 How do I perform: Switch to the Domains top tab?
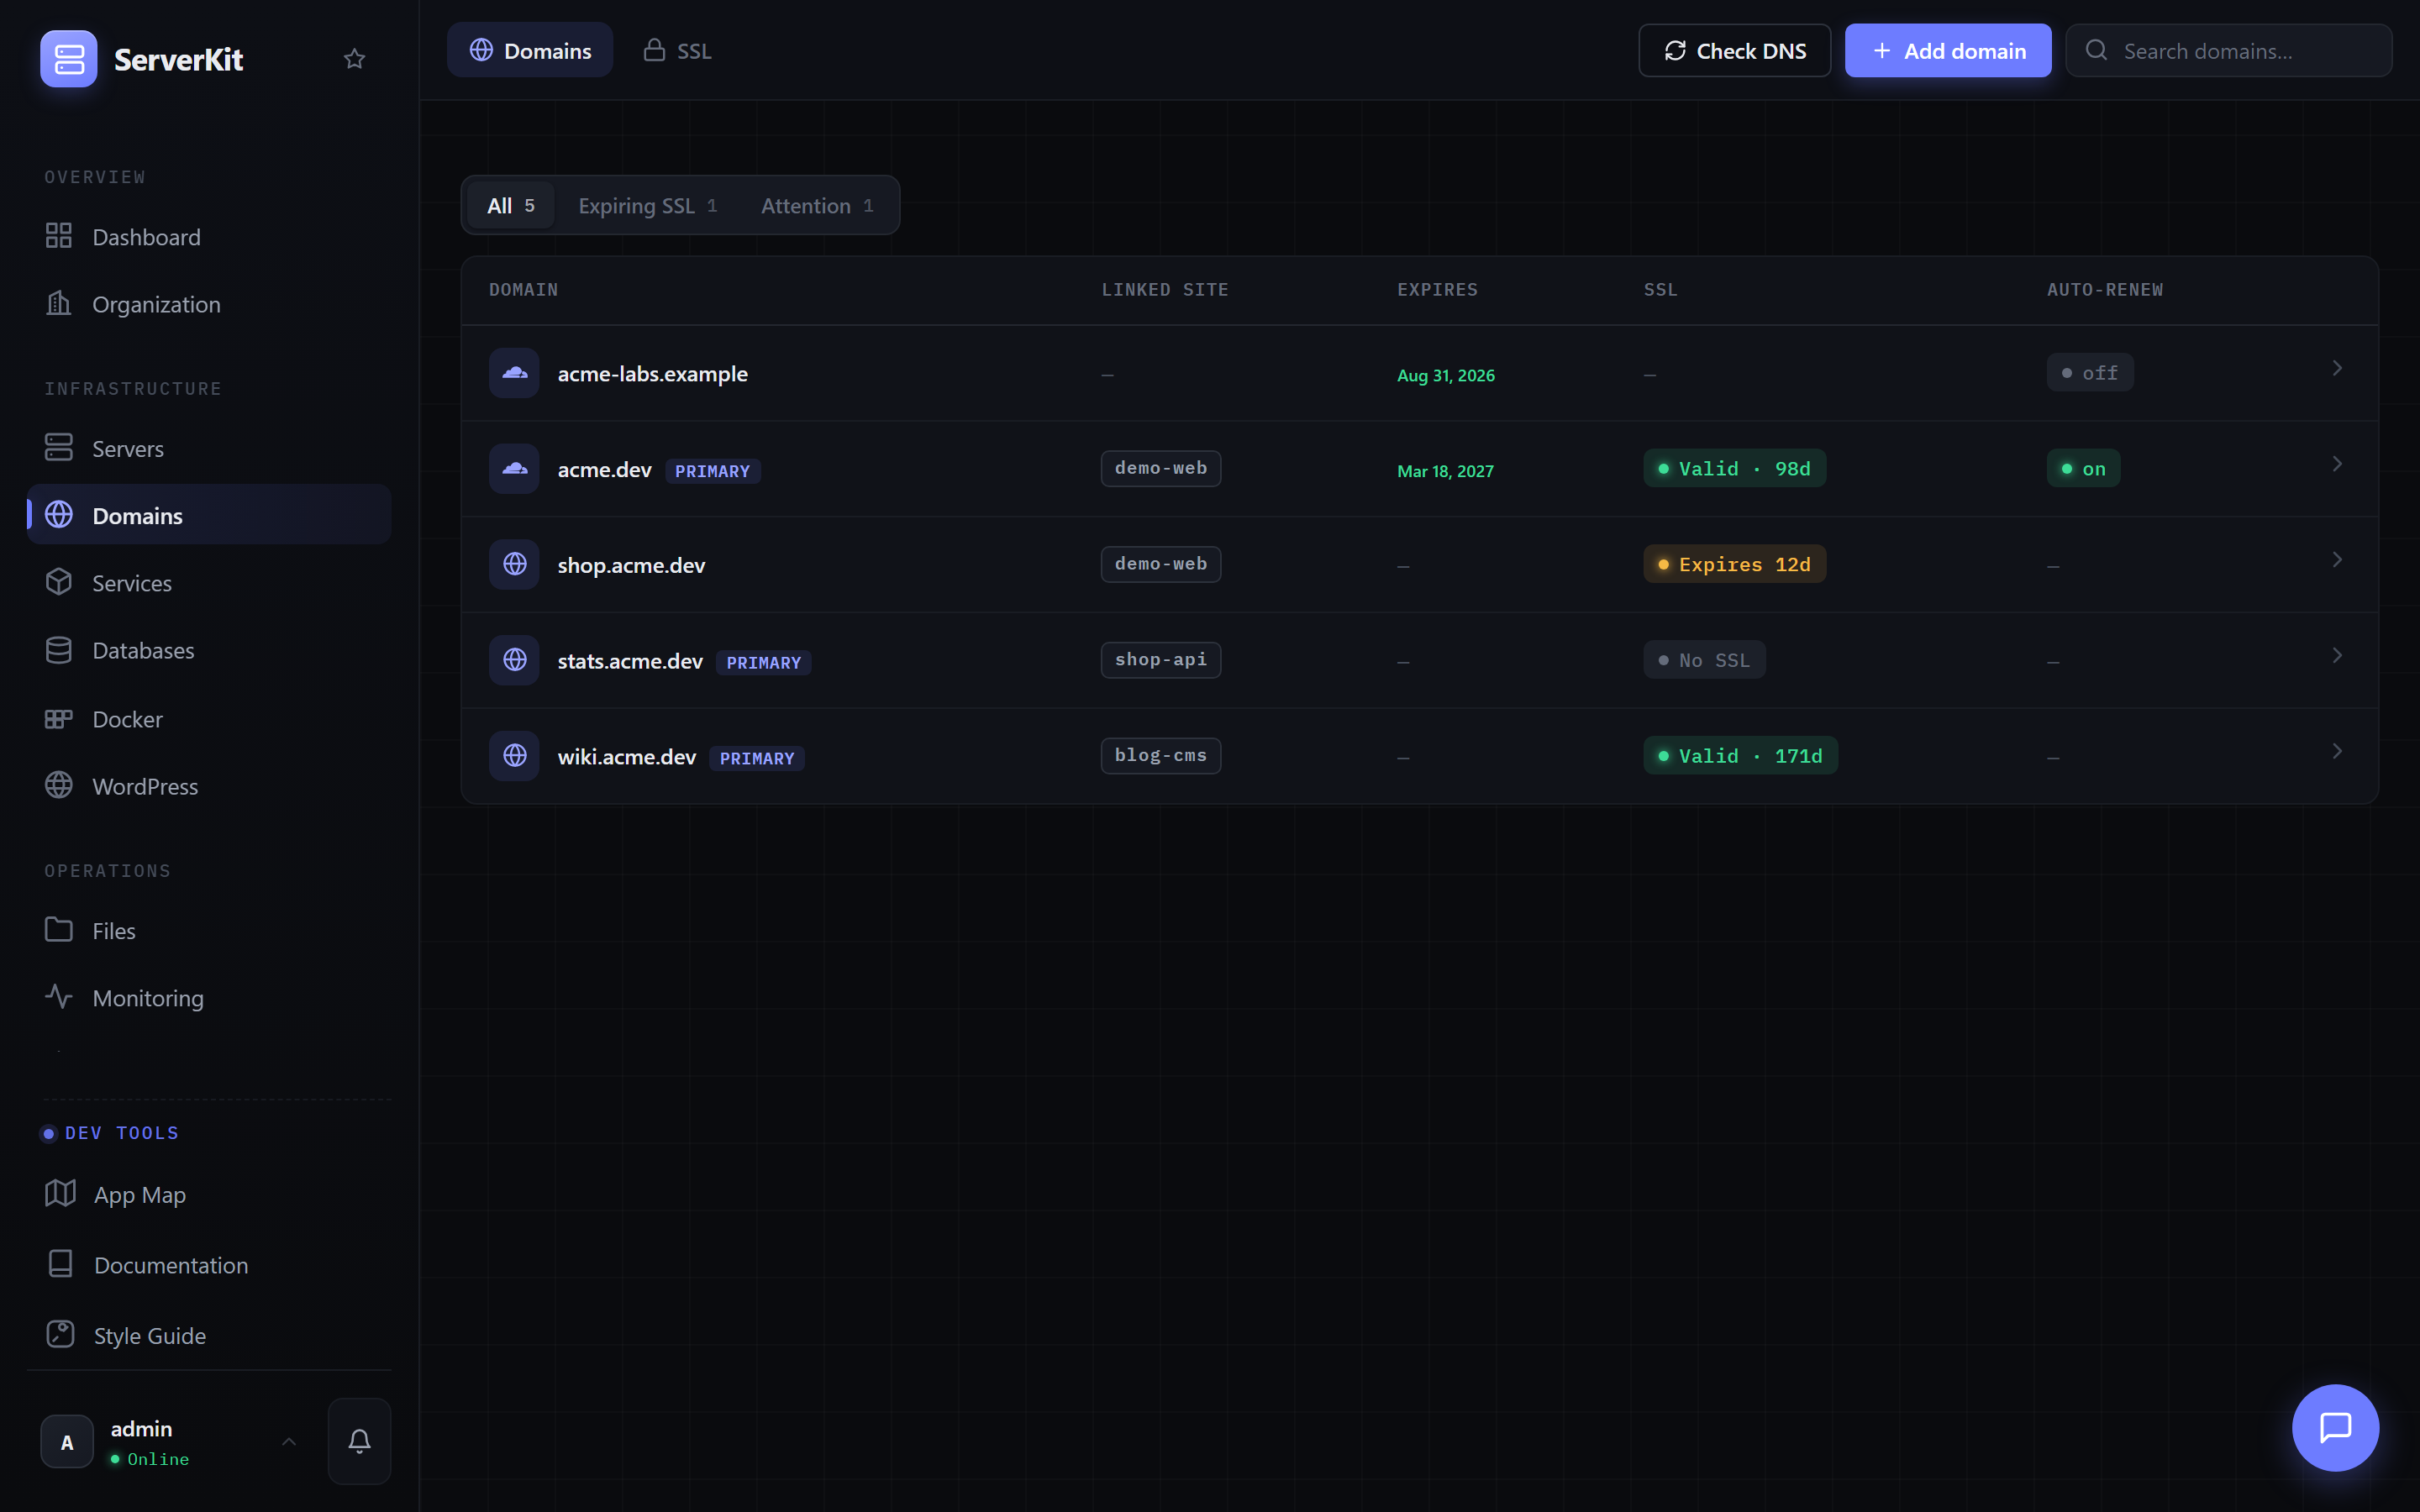530,50
